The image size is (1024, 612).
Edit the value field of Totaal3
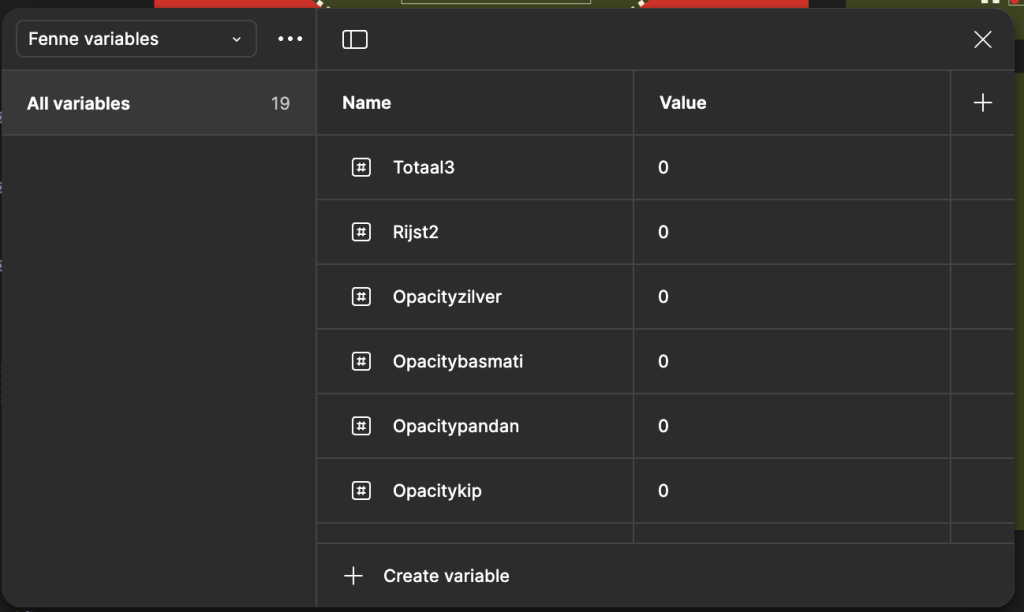pyautogui.click(x=790, y=167)
